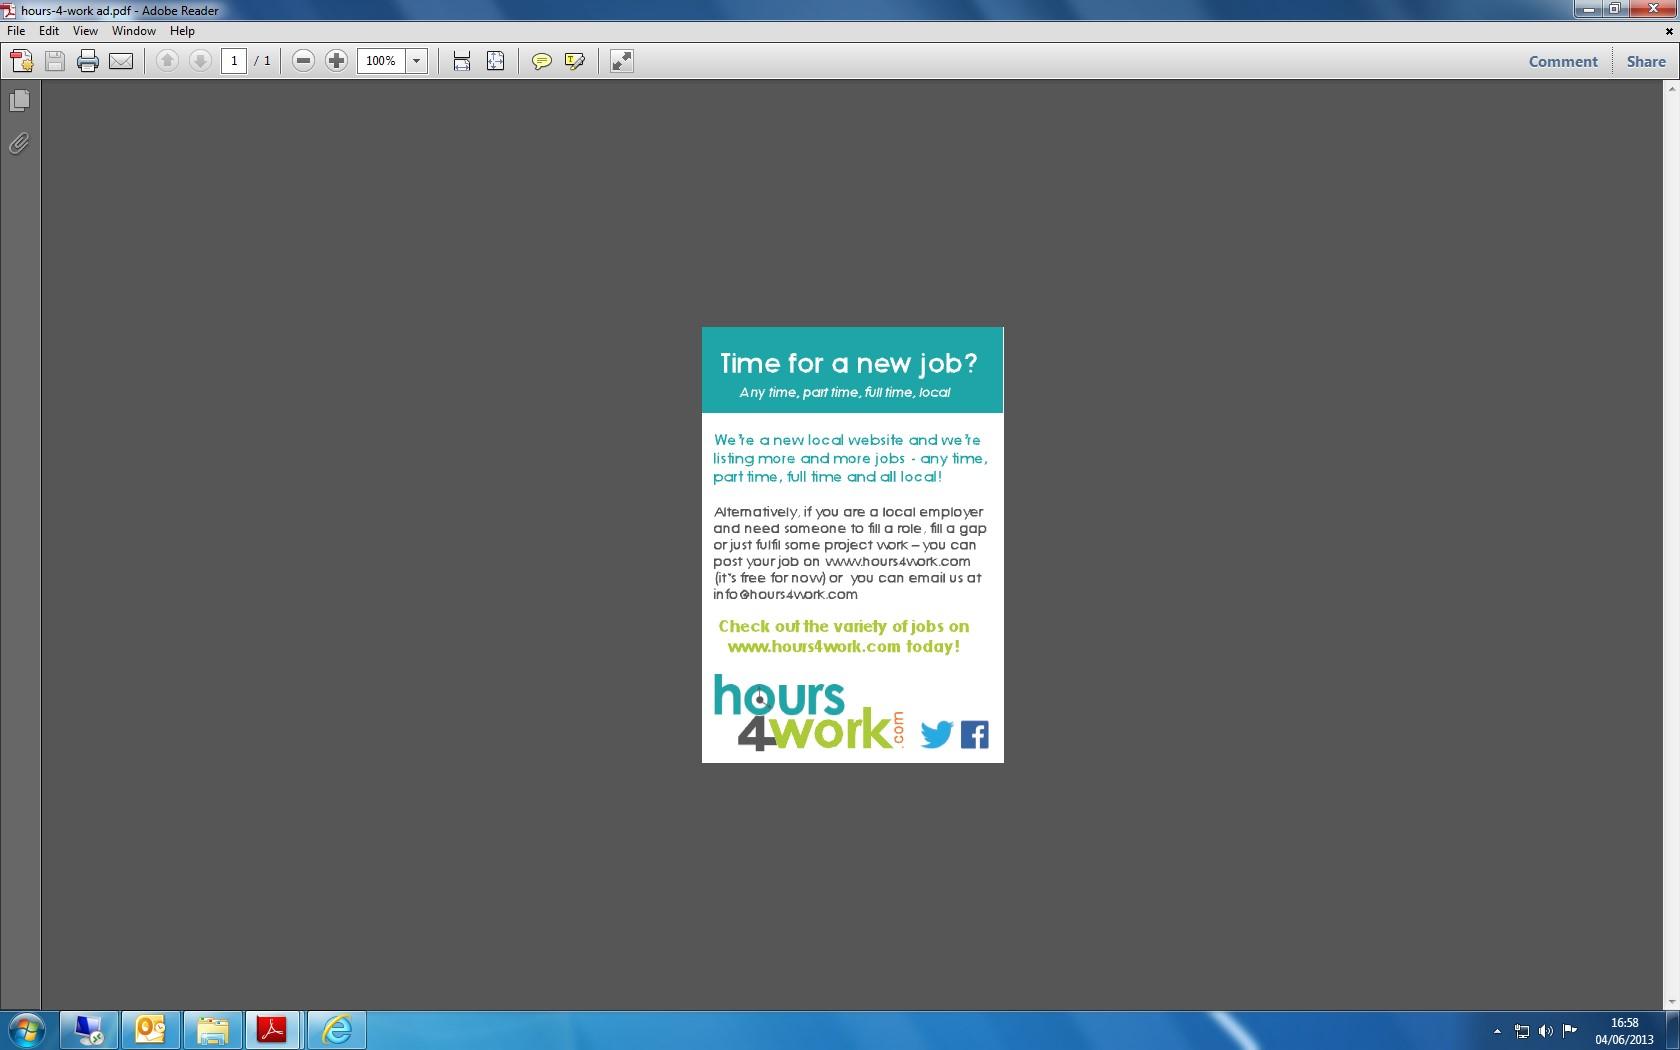
Task: Send the file by email icon
Action: coord(121,61)
